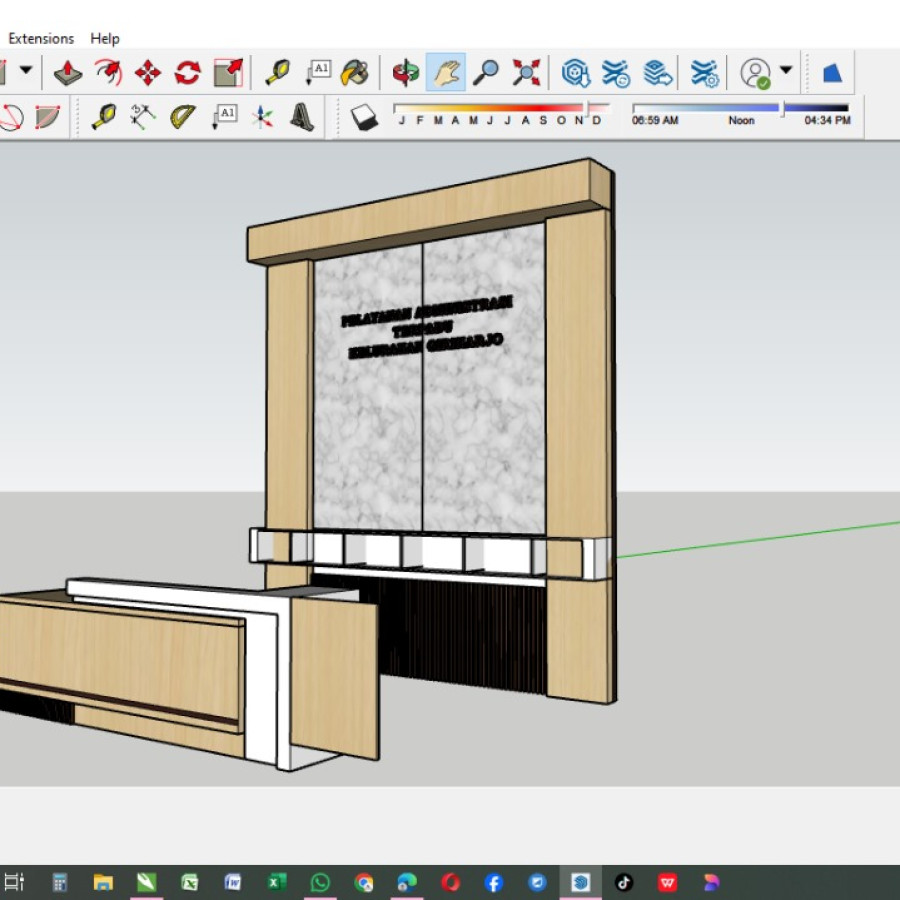Select the Pie drawing tool
This screenshot has height=900, width=900.
point(47,117)
